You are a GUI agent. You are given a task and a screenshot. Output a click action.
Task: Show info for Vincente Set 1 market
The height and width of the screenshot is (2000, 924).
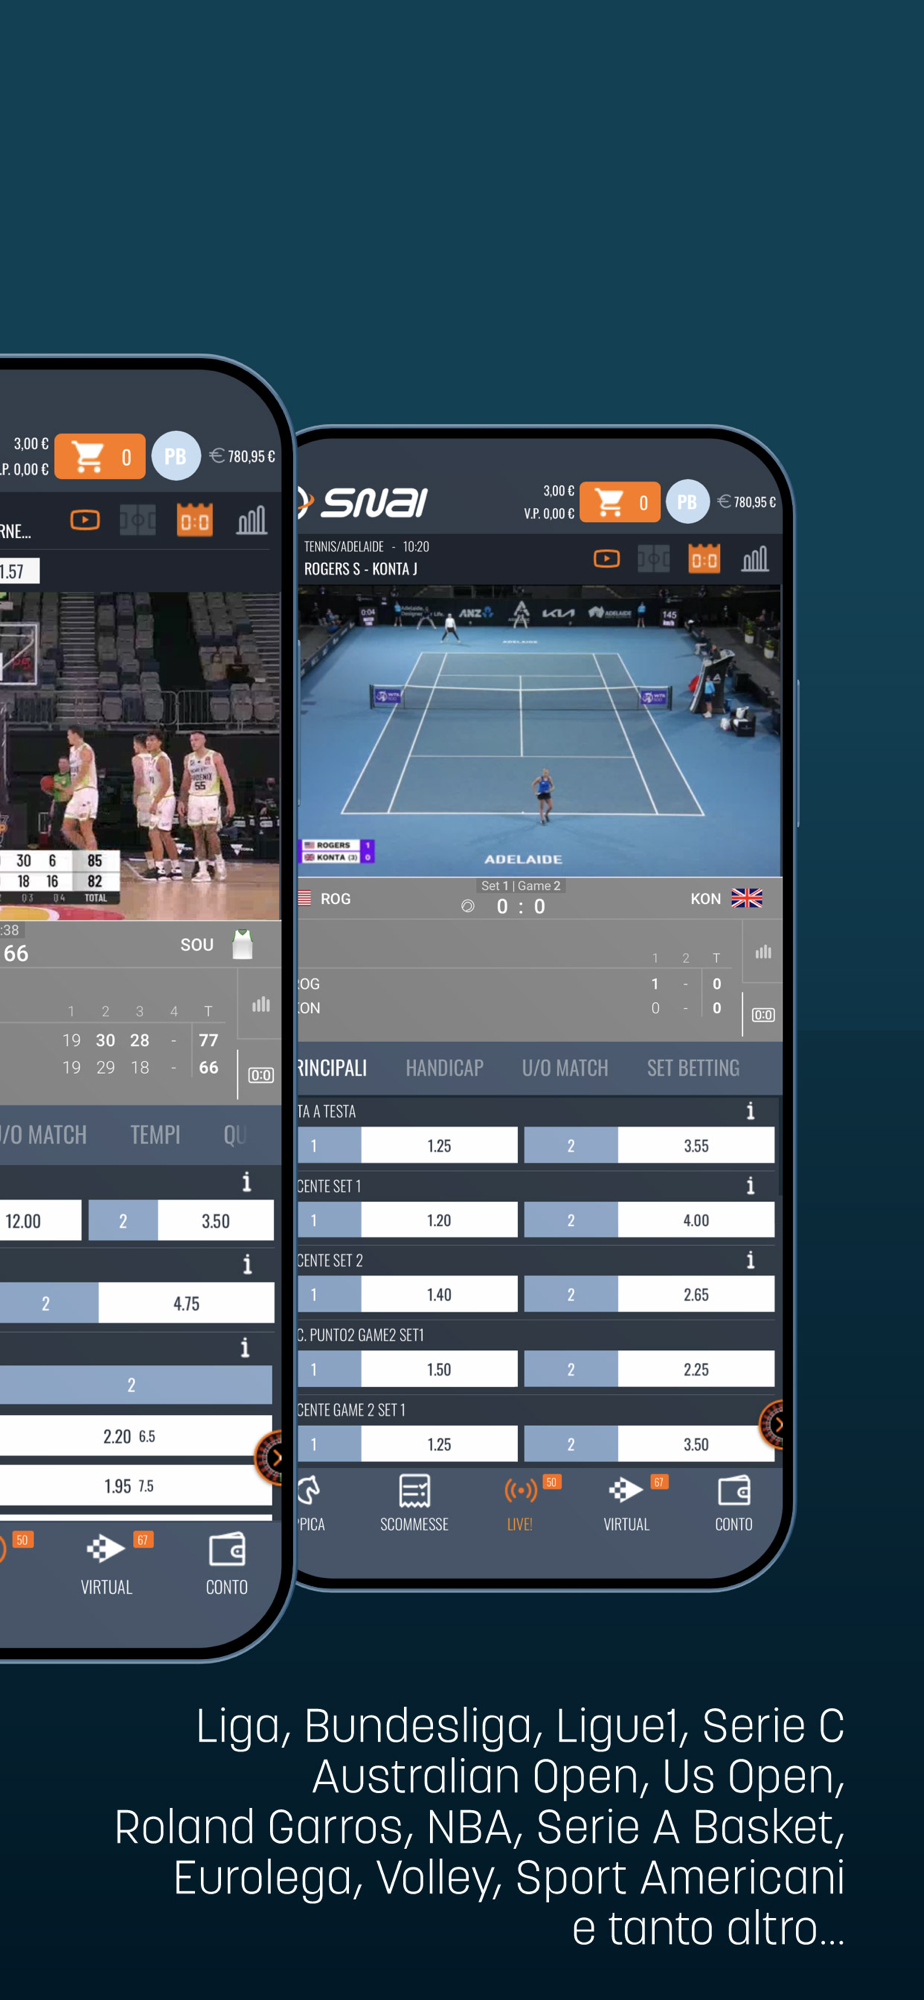[x=751, y=1186]
